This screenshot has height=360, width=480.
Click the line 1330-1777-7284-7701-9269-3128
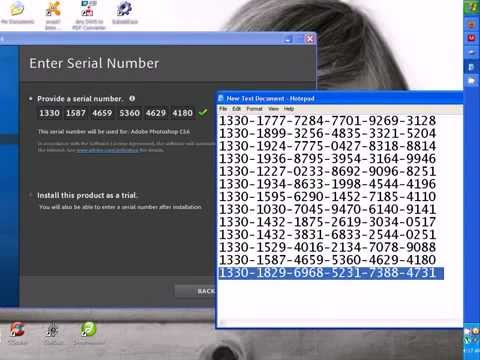tap(327, 121)
